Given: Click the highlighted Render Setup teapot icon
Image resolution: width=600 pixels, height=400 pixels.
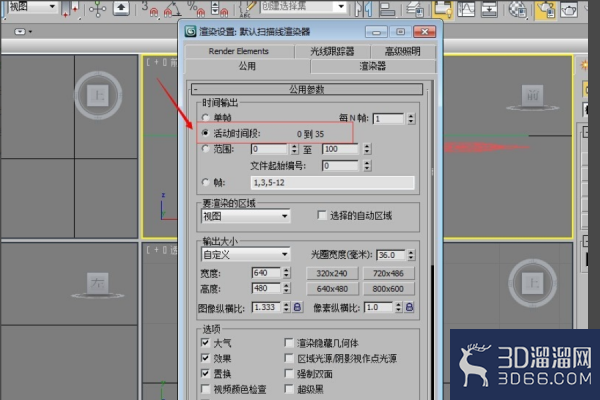Looking at the screenshot, I should (x=546, y=9).
